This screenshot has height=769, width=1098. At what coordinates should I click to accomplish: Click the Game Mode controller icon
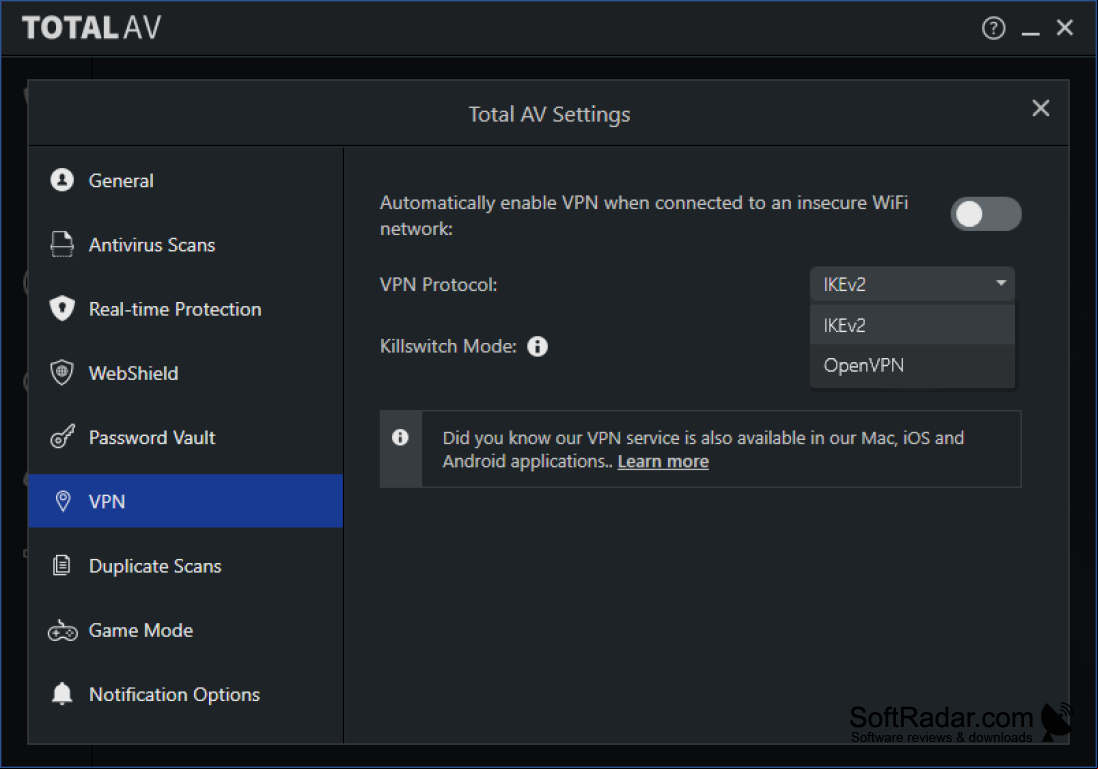pyautogui.click(x=62, y=630)
